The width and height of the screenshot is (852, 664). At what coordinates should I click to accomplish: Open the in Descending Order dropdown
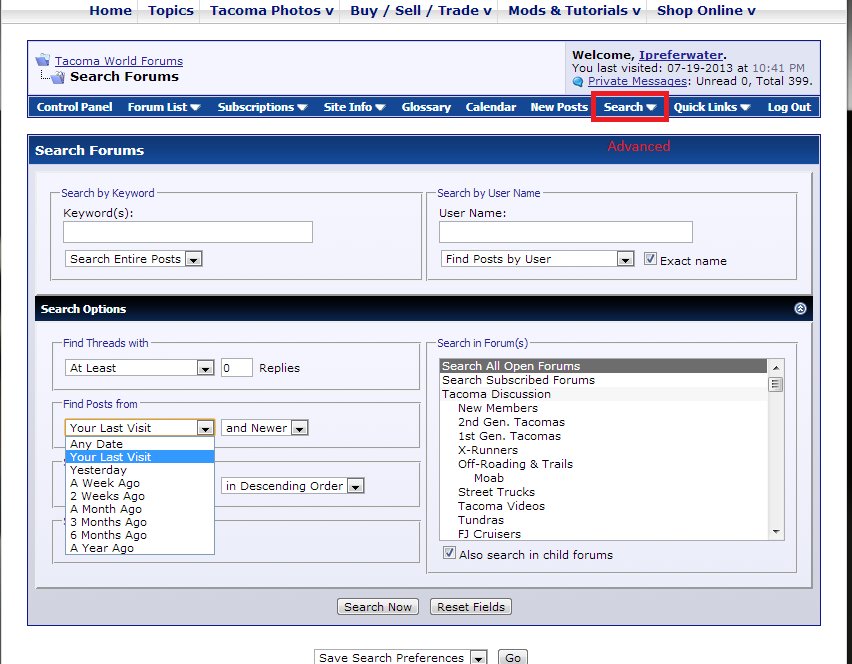pos(292,486)
